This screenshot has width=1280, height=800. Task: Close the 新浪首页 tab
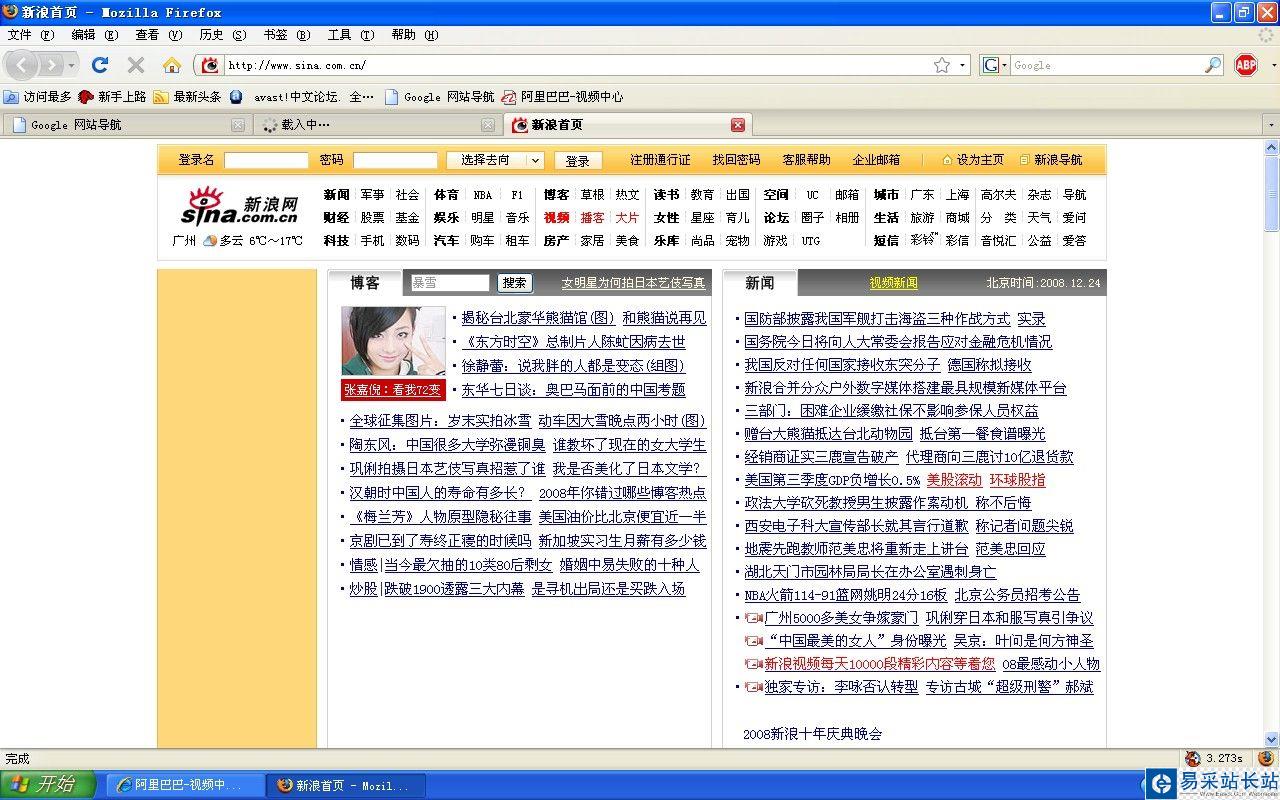point(738,125)
